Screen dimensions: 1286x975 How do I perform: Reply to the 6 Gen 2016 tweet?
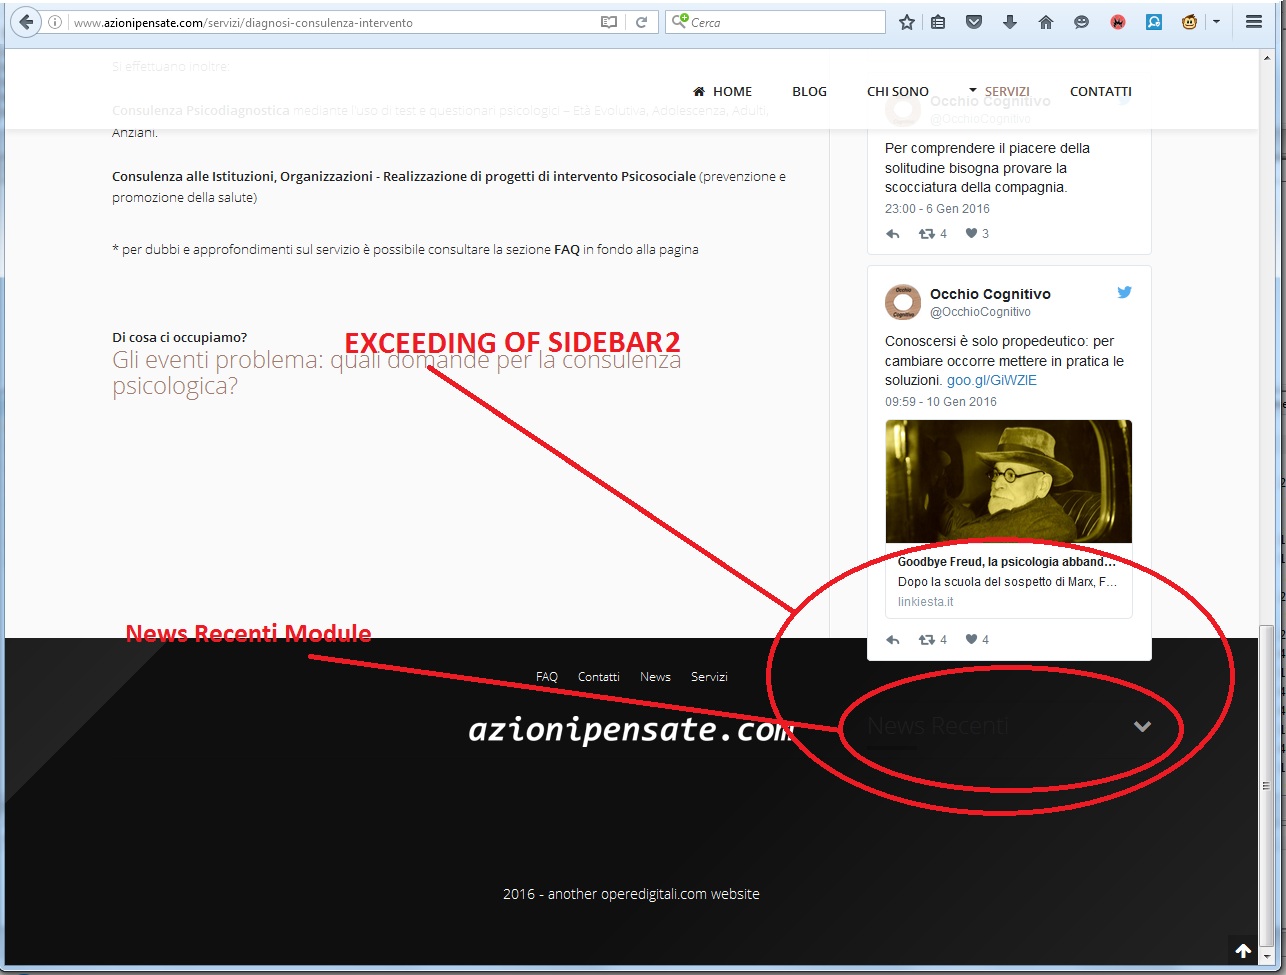click(x=893, y=234)
